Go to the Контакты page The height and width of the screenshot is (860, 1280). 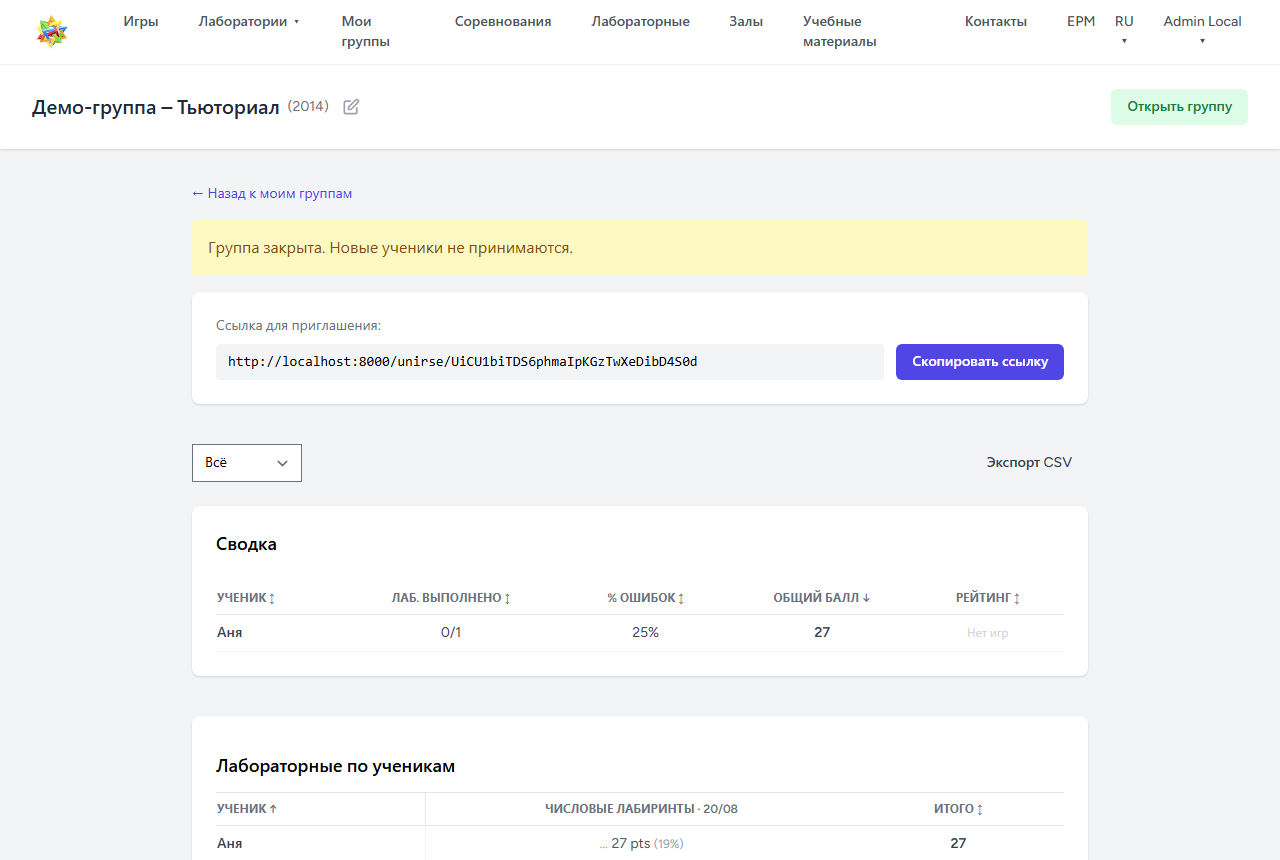[996, 22]
